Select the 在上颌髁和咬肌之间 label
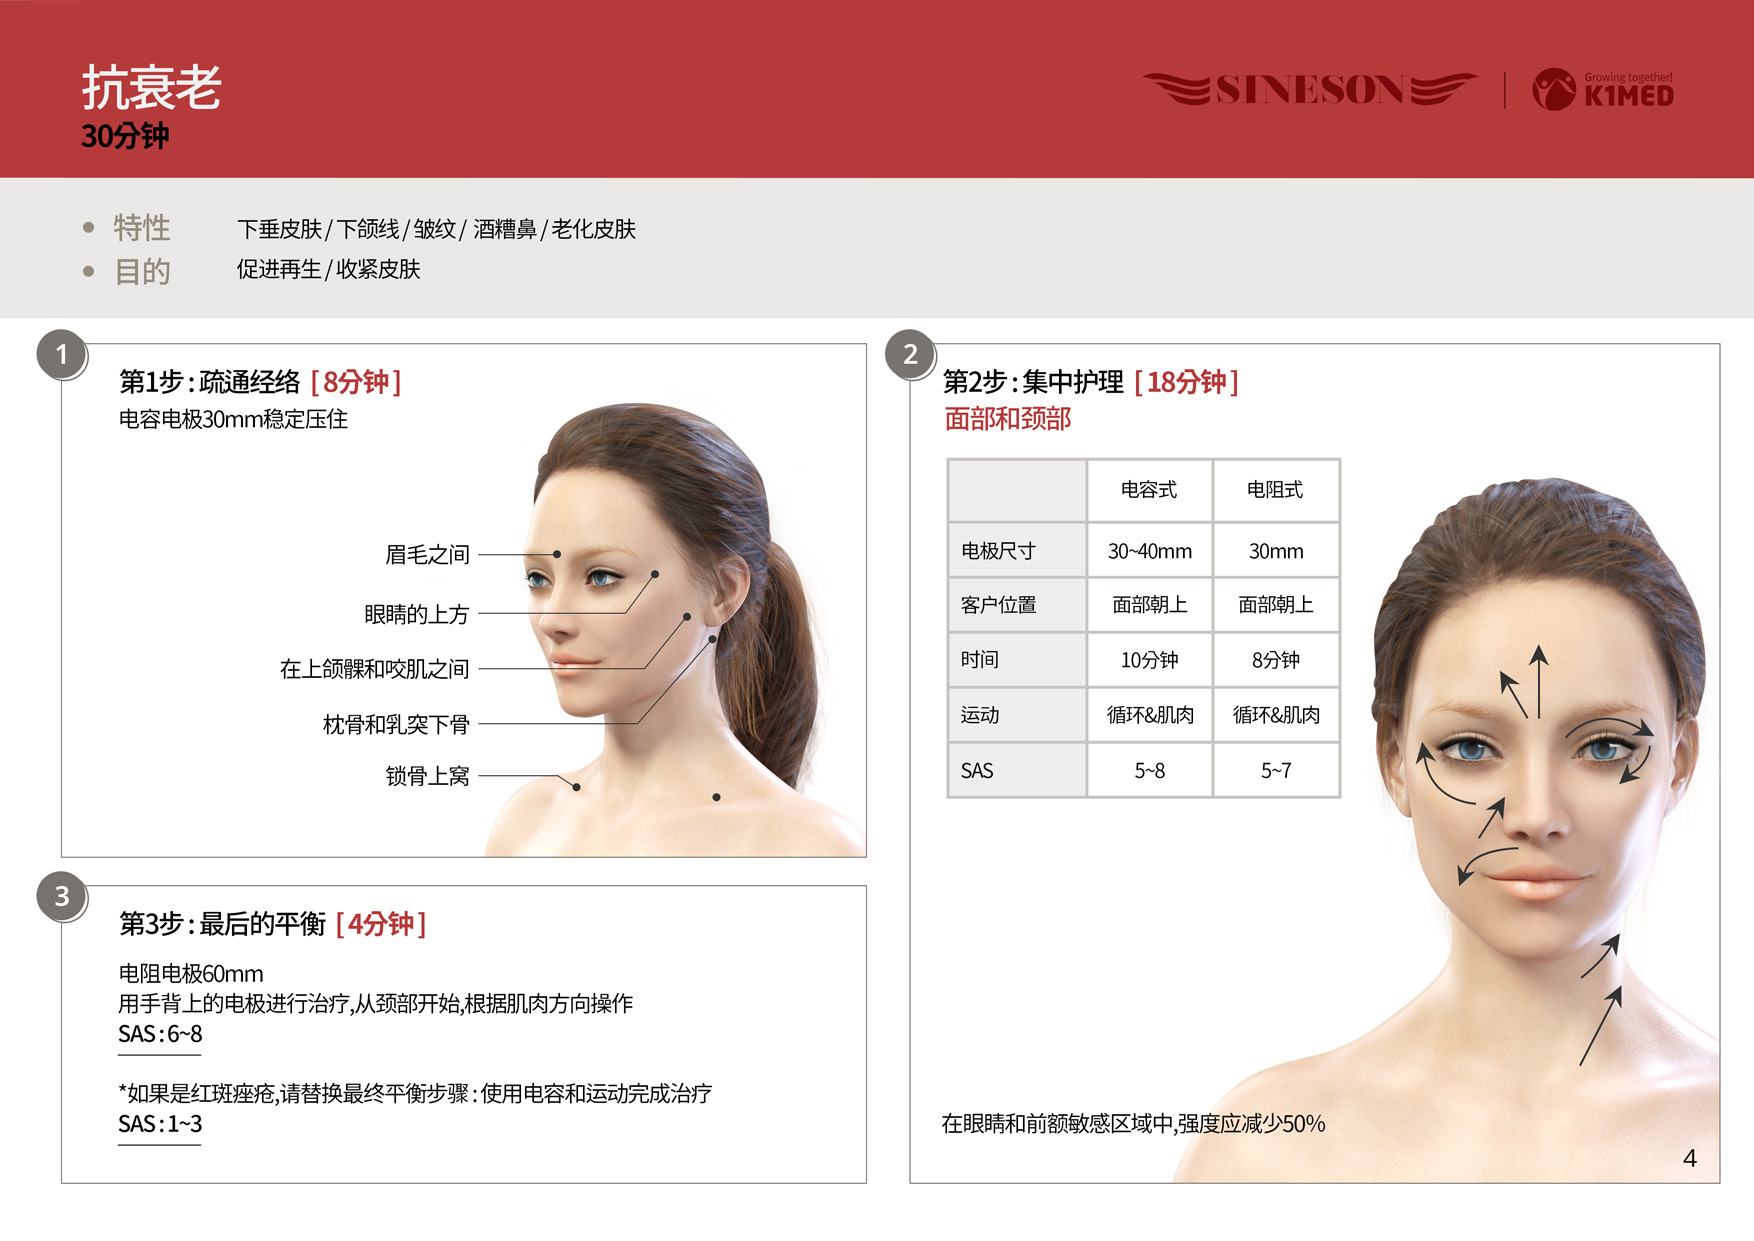The height and width of the screenshot is (1241, 1754). [374, 669]
